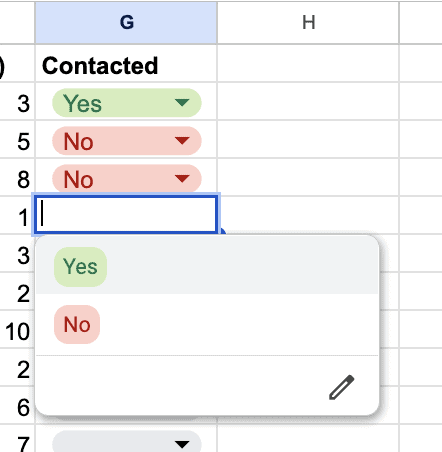
Task: Select the cell containing 8
Action: (x=17, y=178)
